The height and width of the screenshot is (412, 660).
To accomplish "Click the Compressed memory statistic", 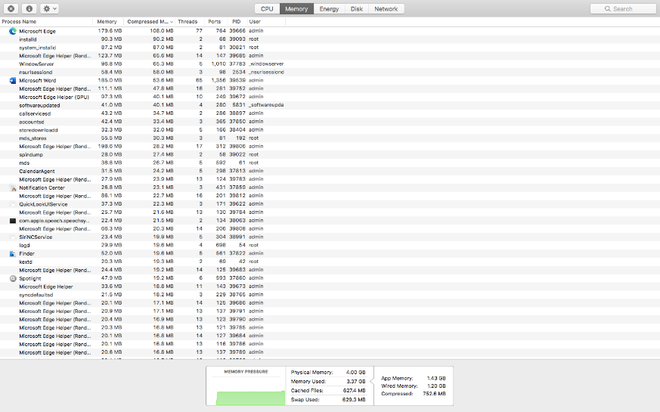I will (x=413, y=393).
